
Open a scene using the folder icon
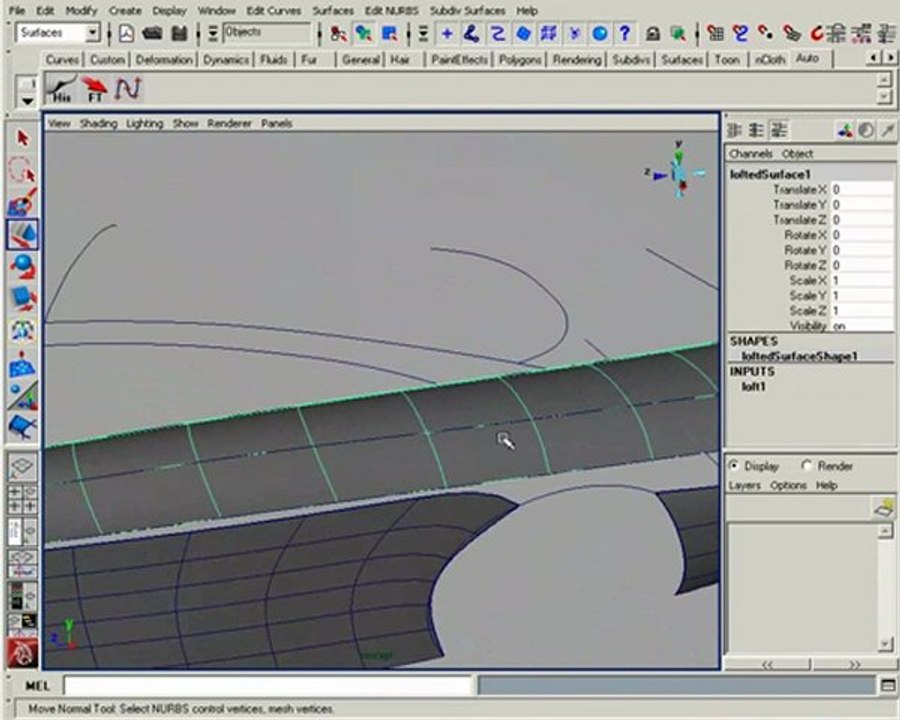[152, 33]
